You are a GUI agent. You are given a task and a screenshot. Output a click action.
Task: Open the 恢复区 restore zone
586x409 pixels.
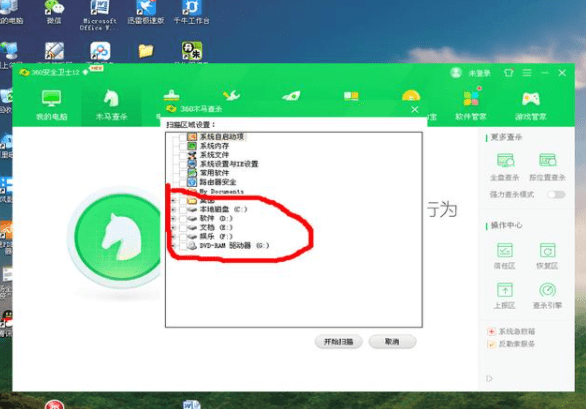tap(547, 256)
